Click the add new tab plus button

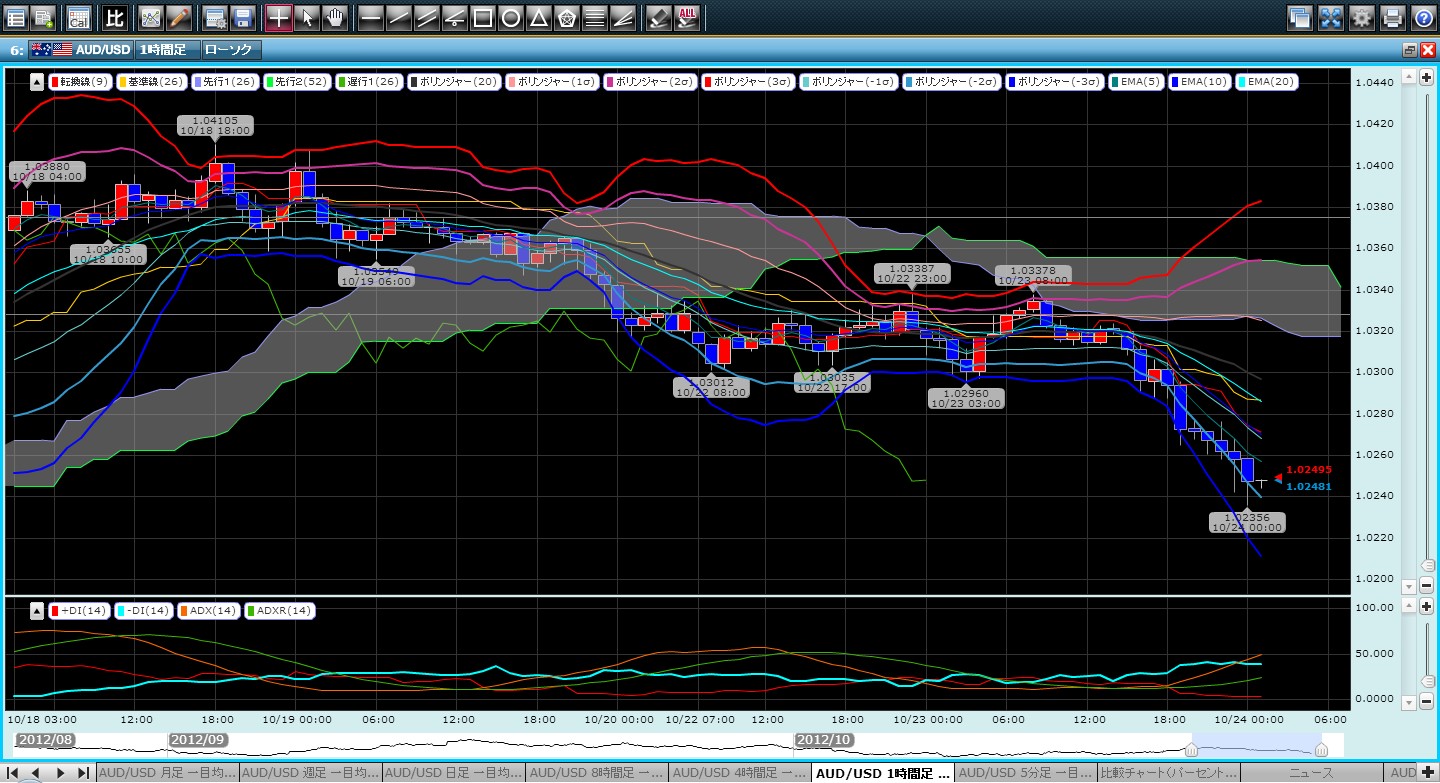click(1428, 773)
